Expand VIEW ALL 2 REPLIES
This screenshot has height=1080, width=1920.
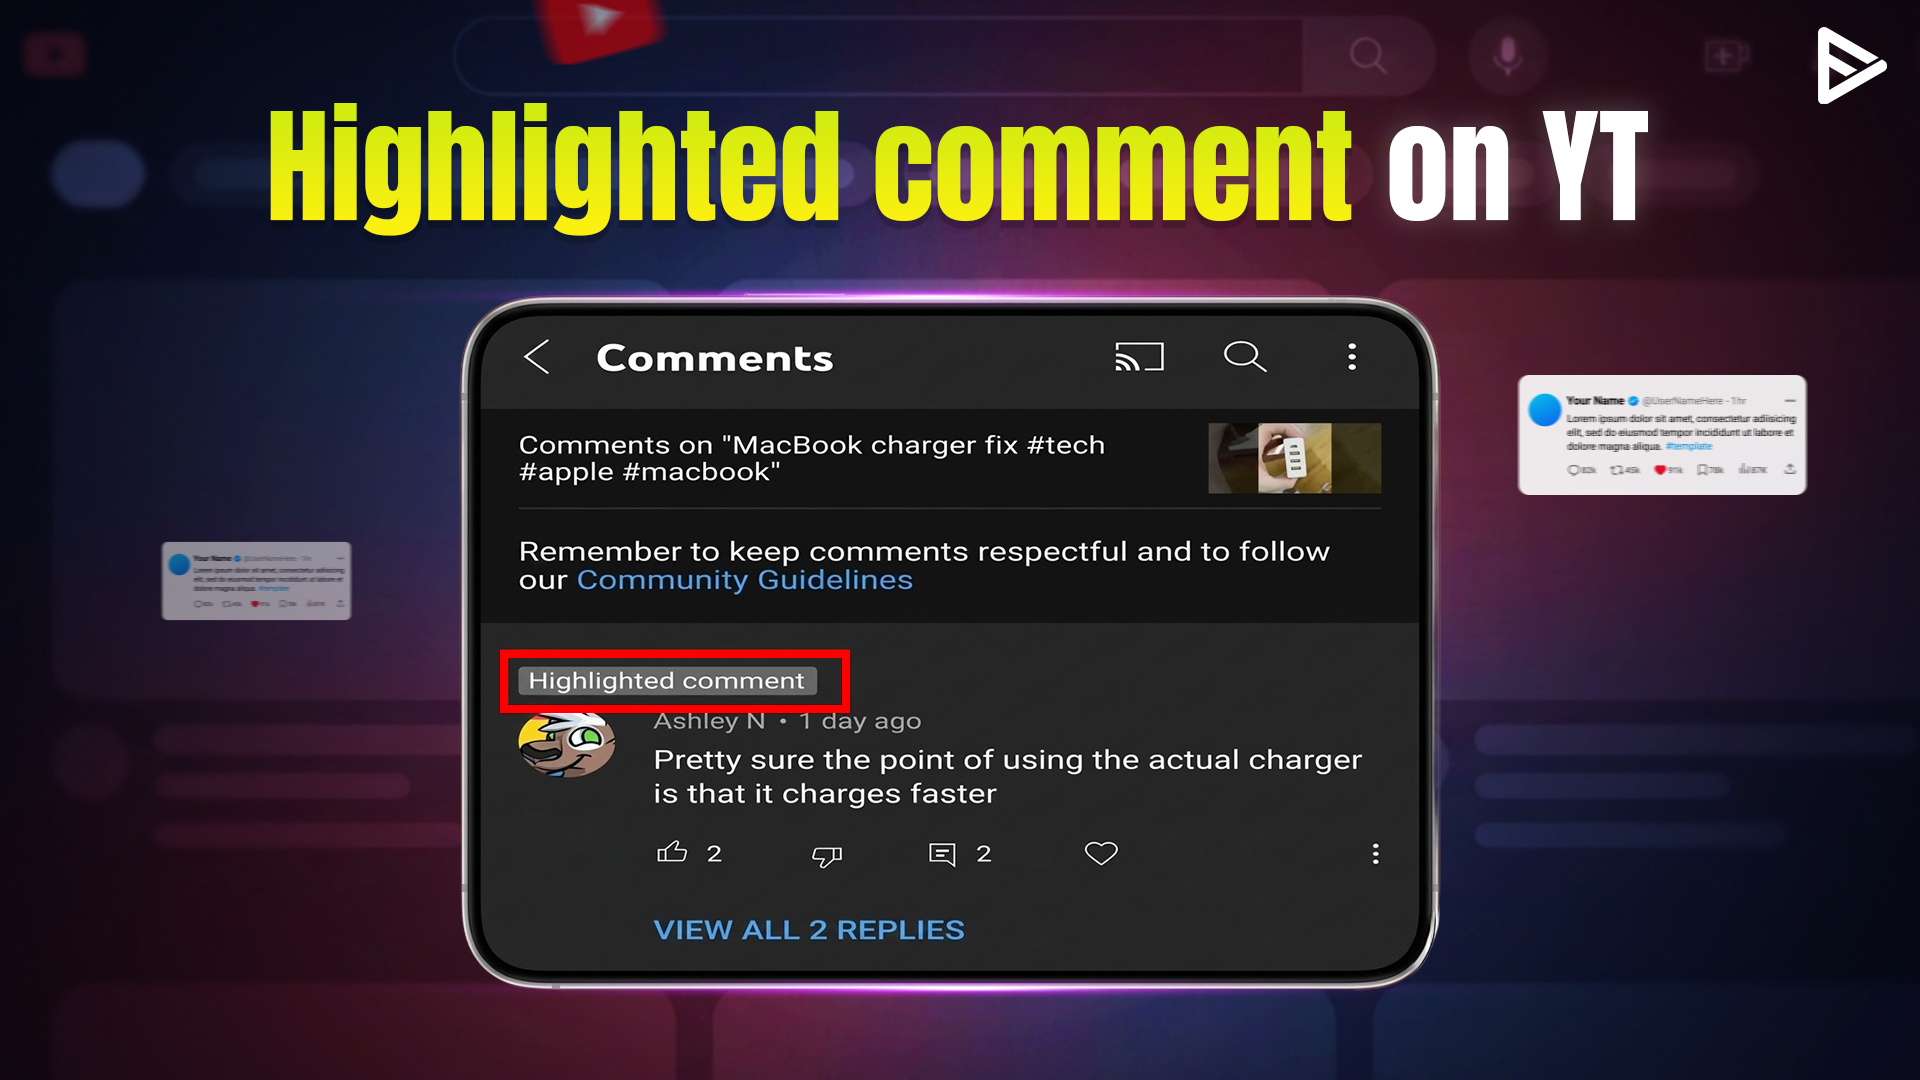[x=809, y=930]
